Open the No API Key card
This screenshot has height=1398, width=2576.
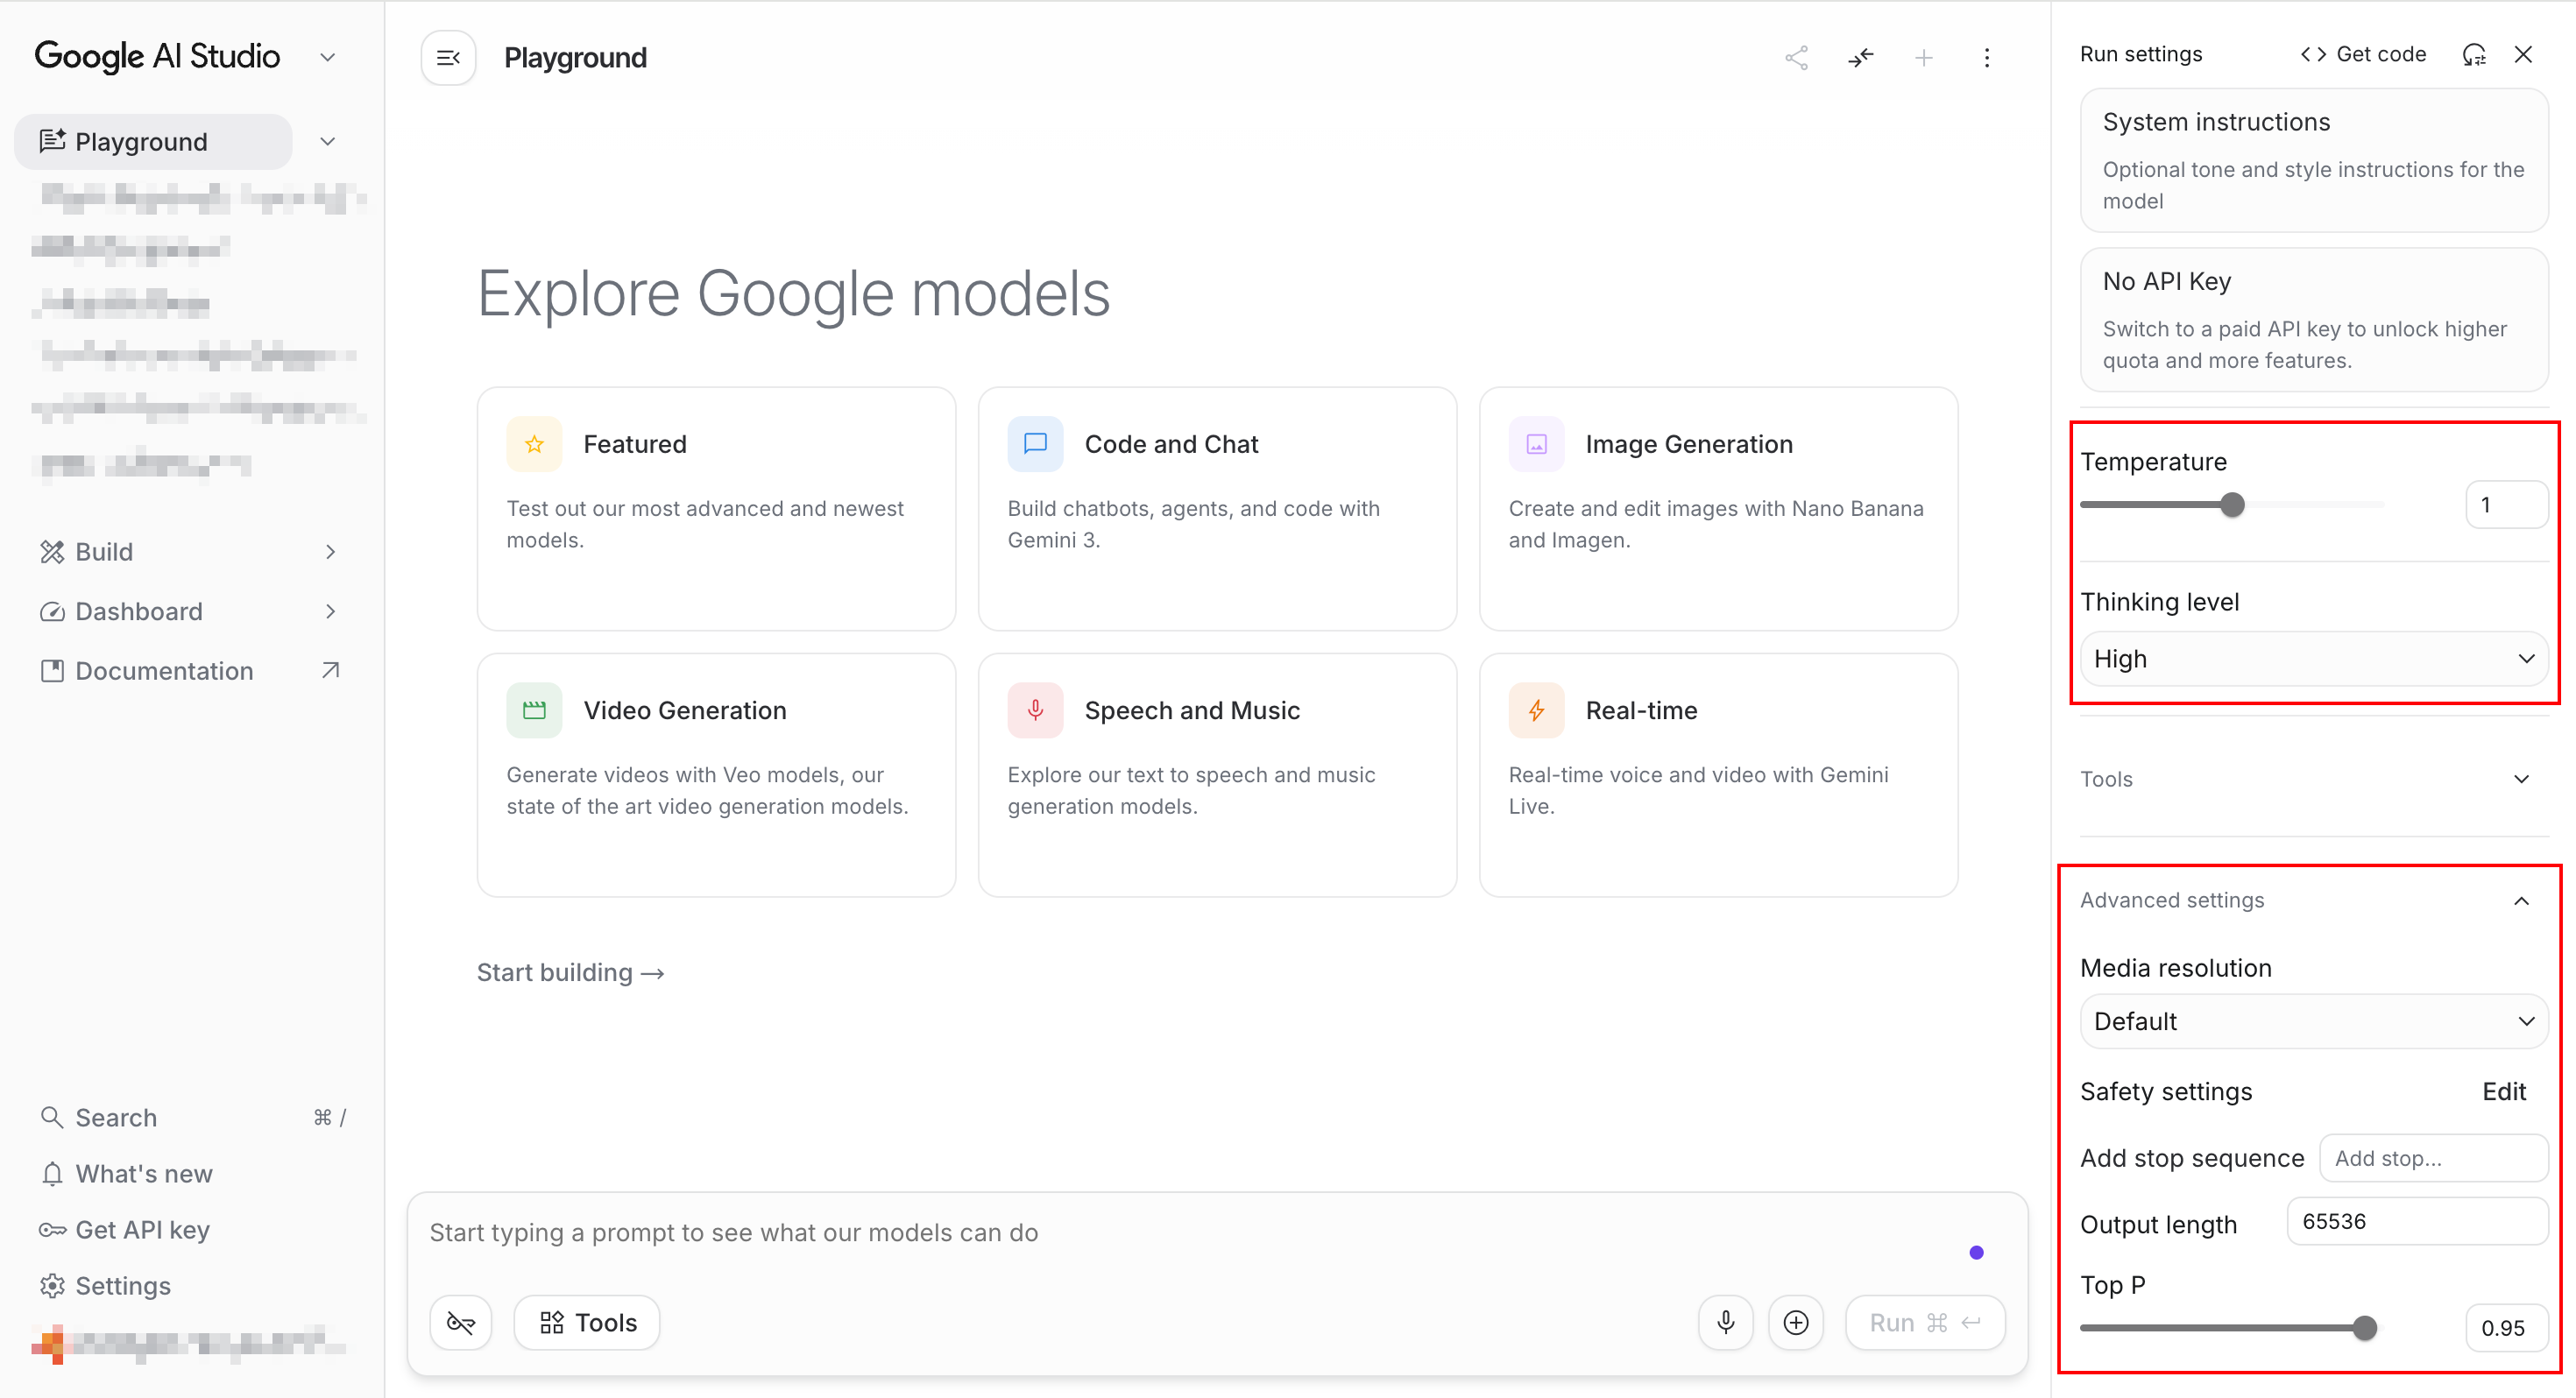[x=2314, y=319]
